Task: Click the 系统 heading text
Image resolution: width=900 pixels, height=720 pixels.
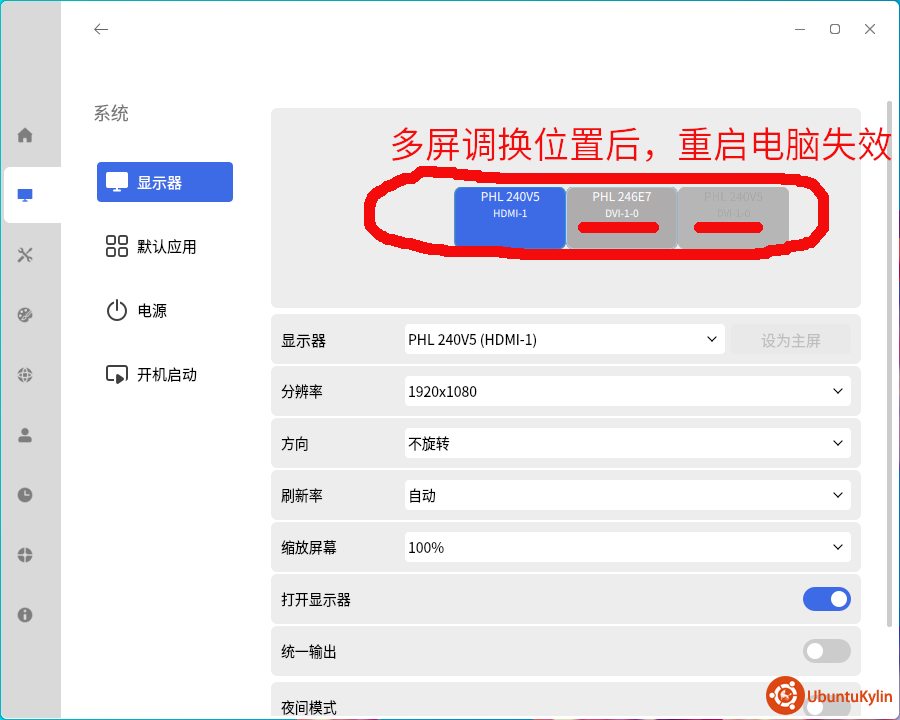Action: (x=111, y=113)
